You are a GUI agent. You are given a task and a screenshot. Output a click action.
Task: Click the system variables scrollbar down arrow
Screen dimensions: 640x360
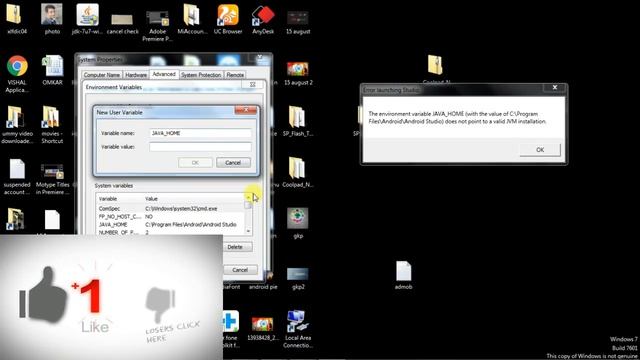pyautogui.click(x=248, y=231)
